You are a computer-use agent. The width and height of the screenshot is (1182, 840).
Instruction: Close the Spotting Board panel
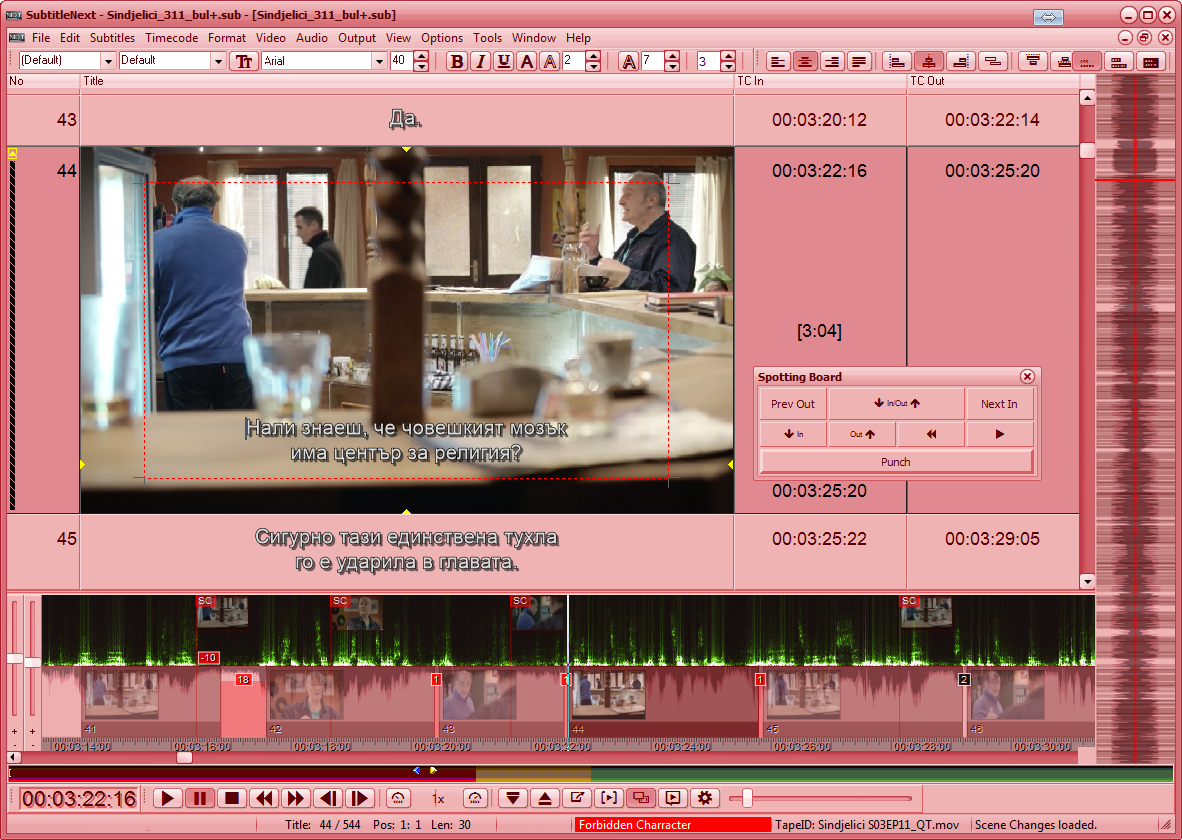click(1027, 376)
